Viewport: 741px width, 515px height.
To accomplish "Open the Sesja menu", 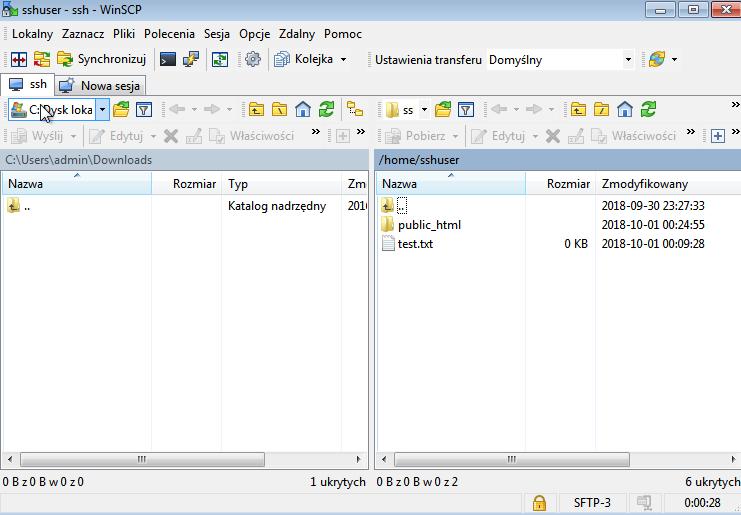I will (x=217, y=34).
